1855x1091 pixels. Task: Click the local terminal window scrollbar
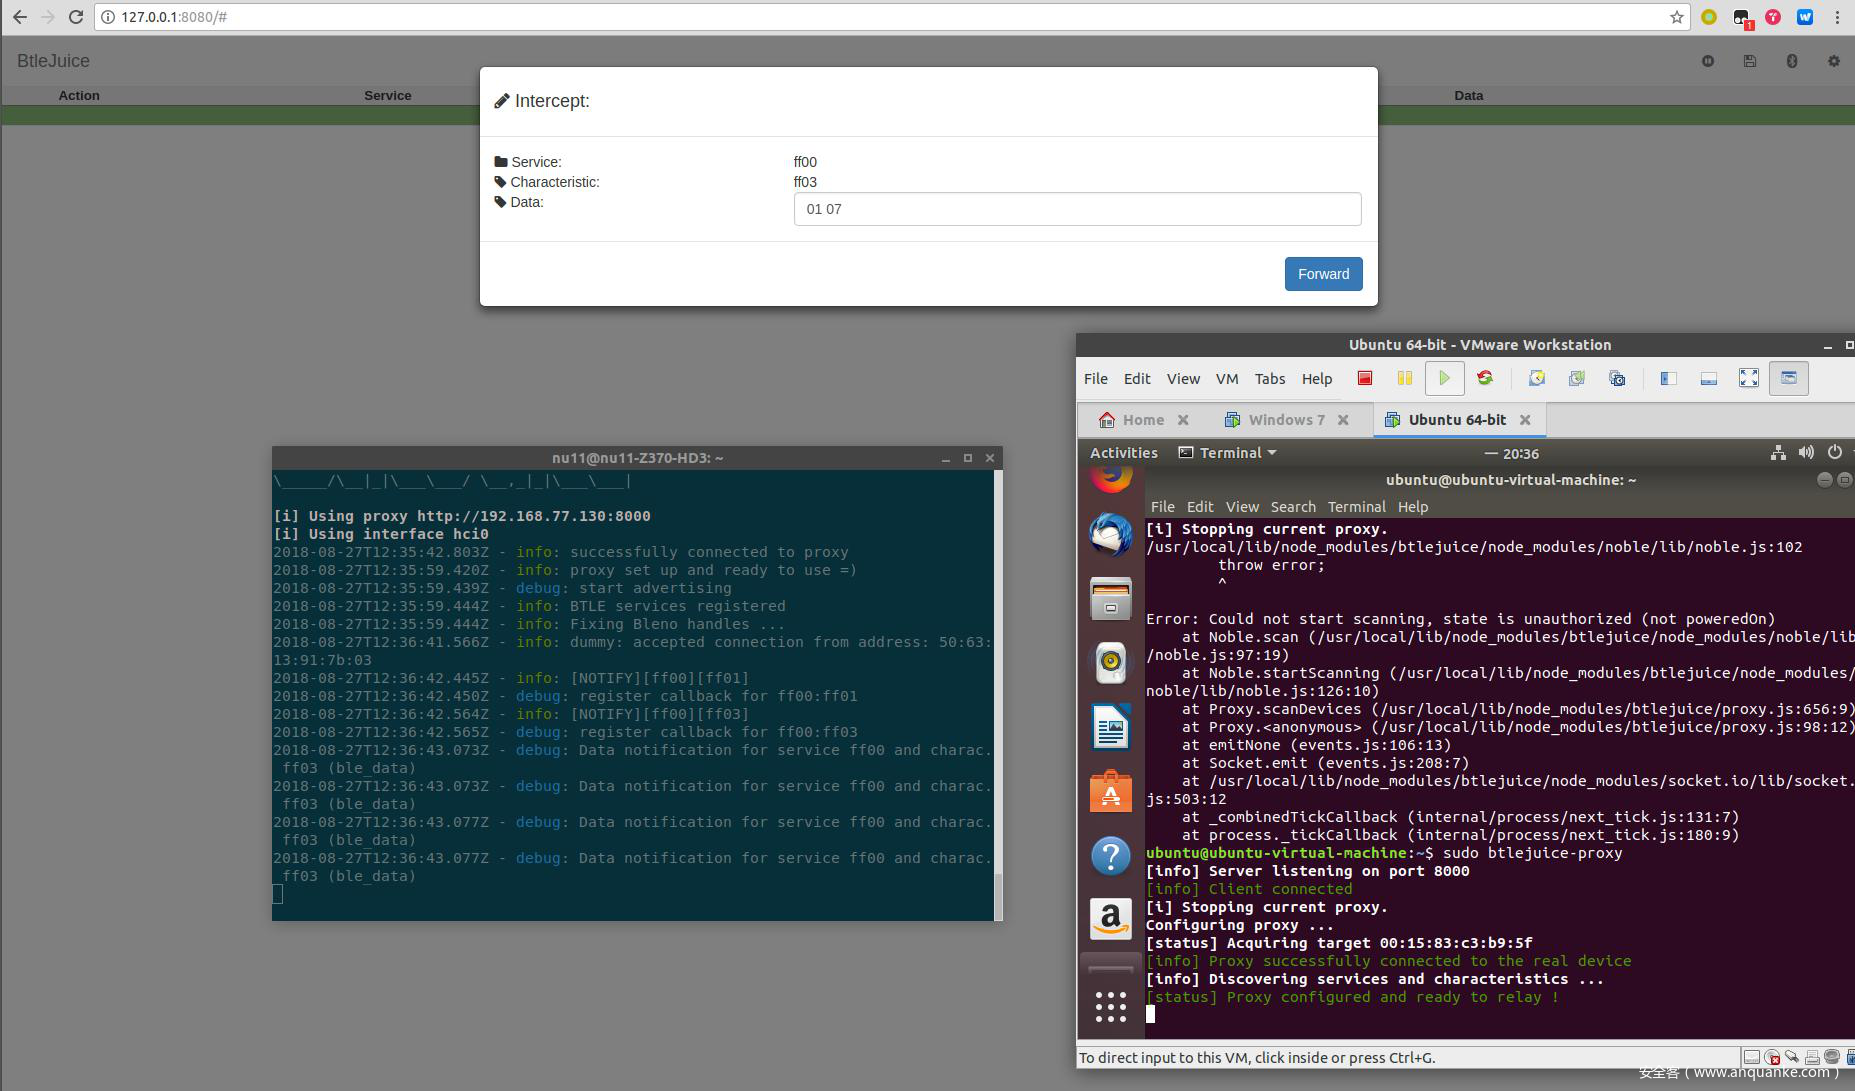click(997, 894)
